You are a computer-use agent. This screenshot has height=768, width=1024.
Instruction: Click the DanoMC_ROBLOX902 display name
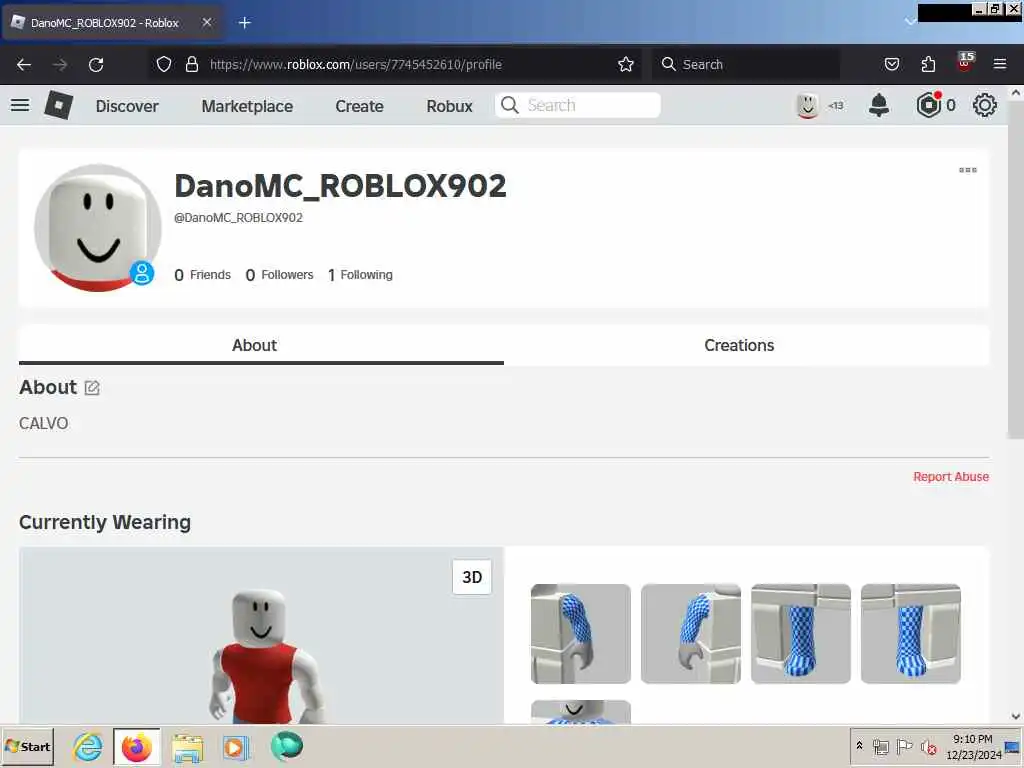tap(340, 186)
